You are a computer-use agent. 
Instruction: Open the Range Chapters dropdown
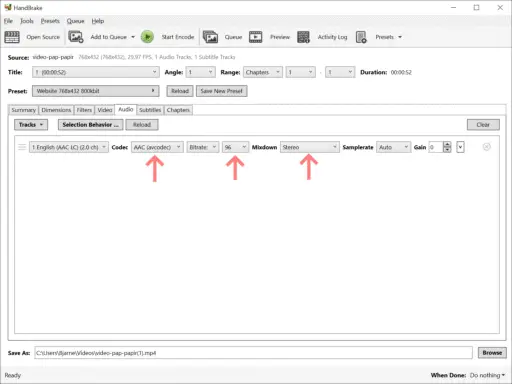tap(263, 72)
